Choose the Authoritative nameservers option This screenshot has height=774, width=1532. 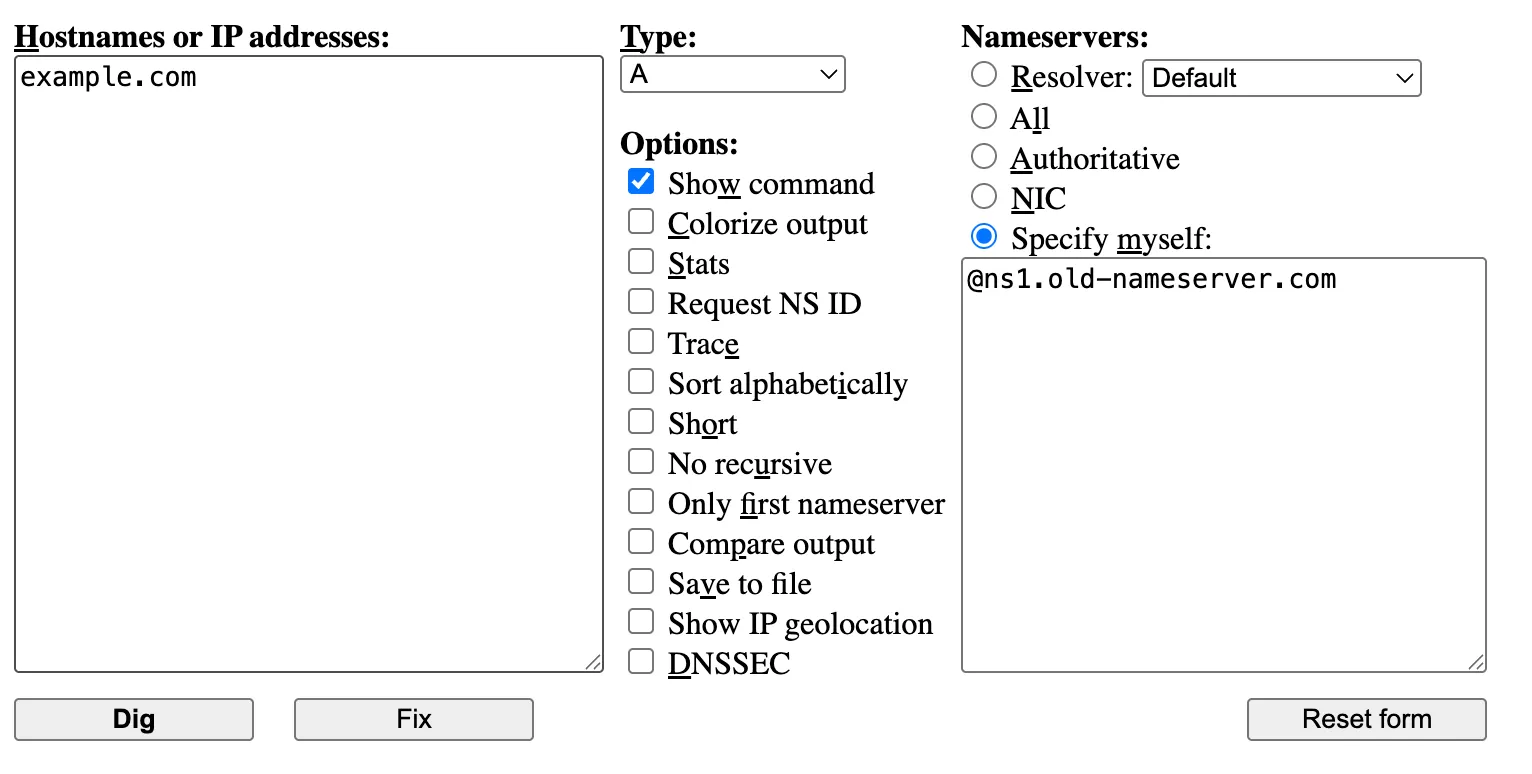[984, 156]
